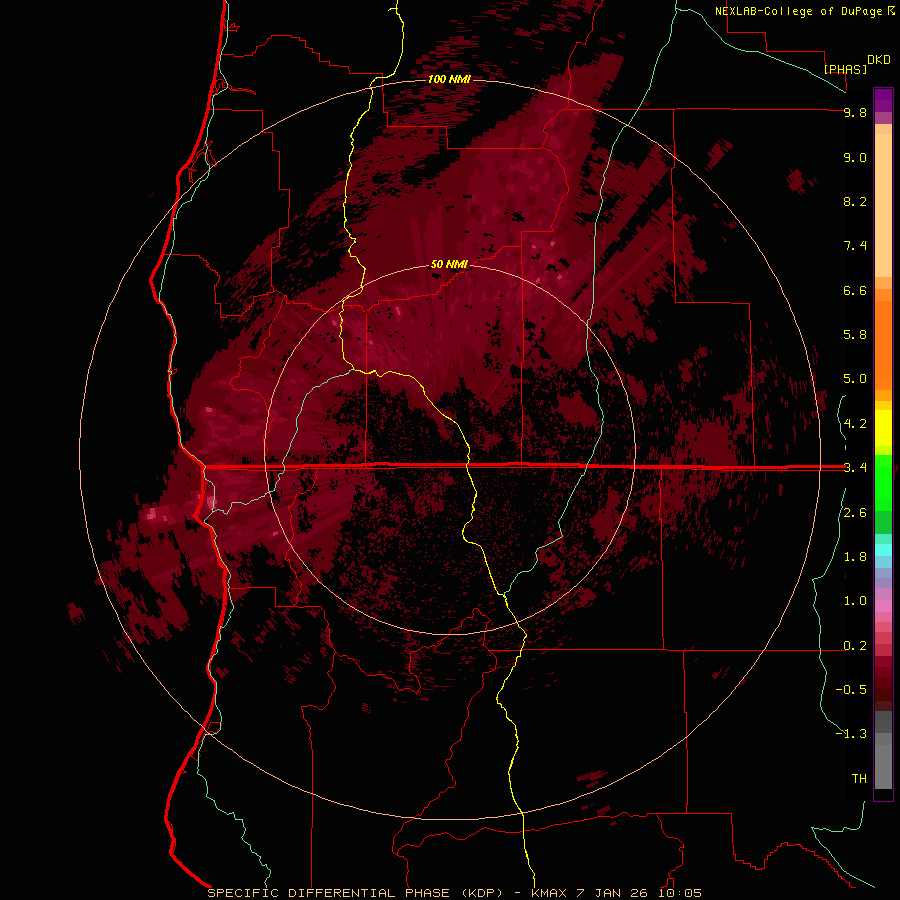
Task: Select the 2.6 value on color scale
Action: 855,513
